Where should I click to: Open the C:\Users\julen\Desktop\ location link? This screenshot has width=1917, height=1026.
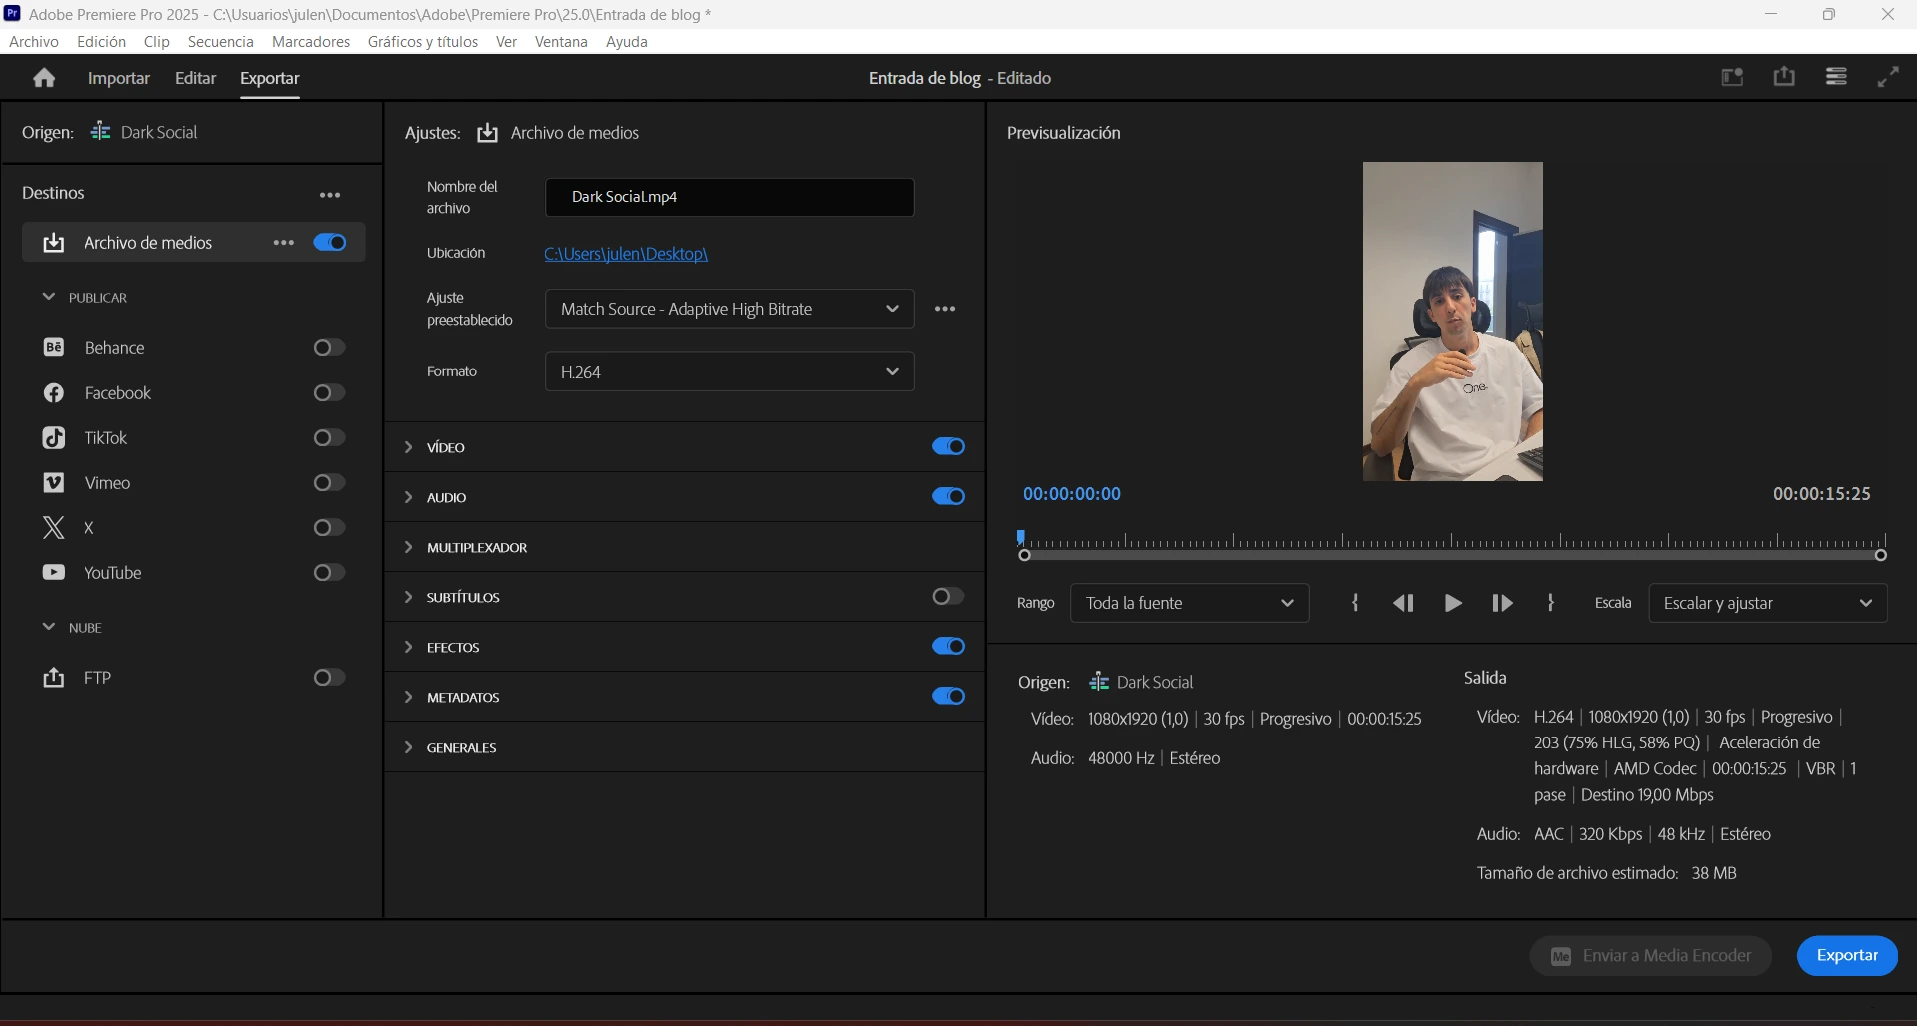(x=626, y=254)
